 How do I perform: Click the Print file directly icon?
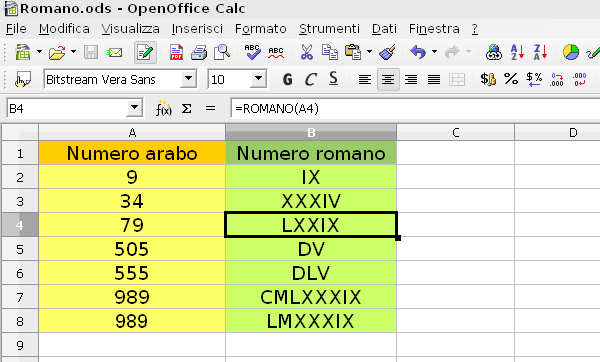[x=199, y=52]
